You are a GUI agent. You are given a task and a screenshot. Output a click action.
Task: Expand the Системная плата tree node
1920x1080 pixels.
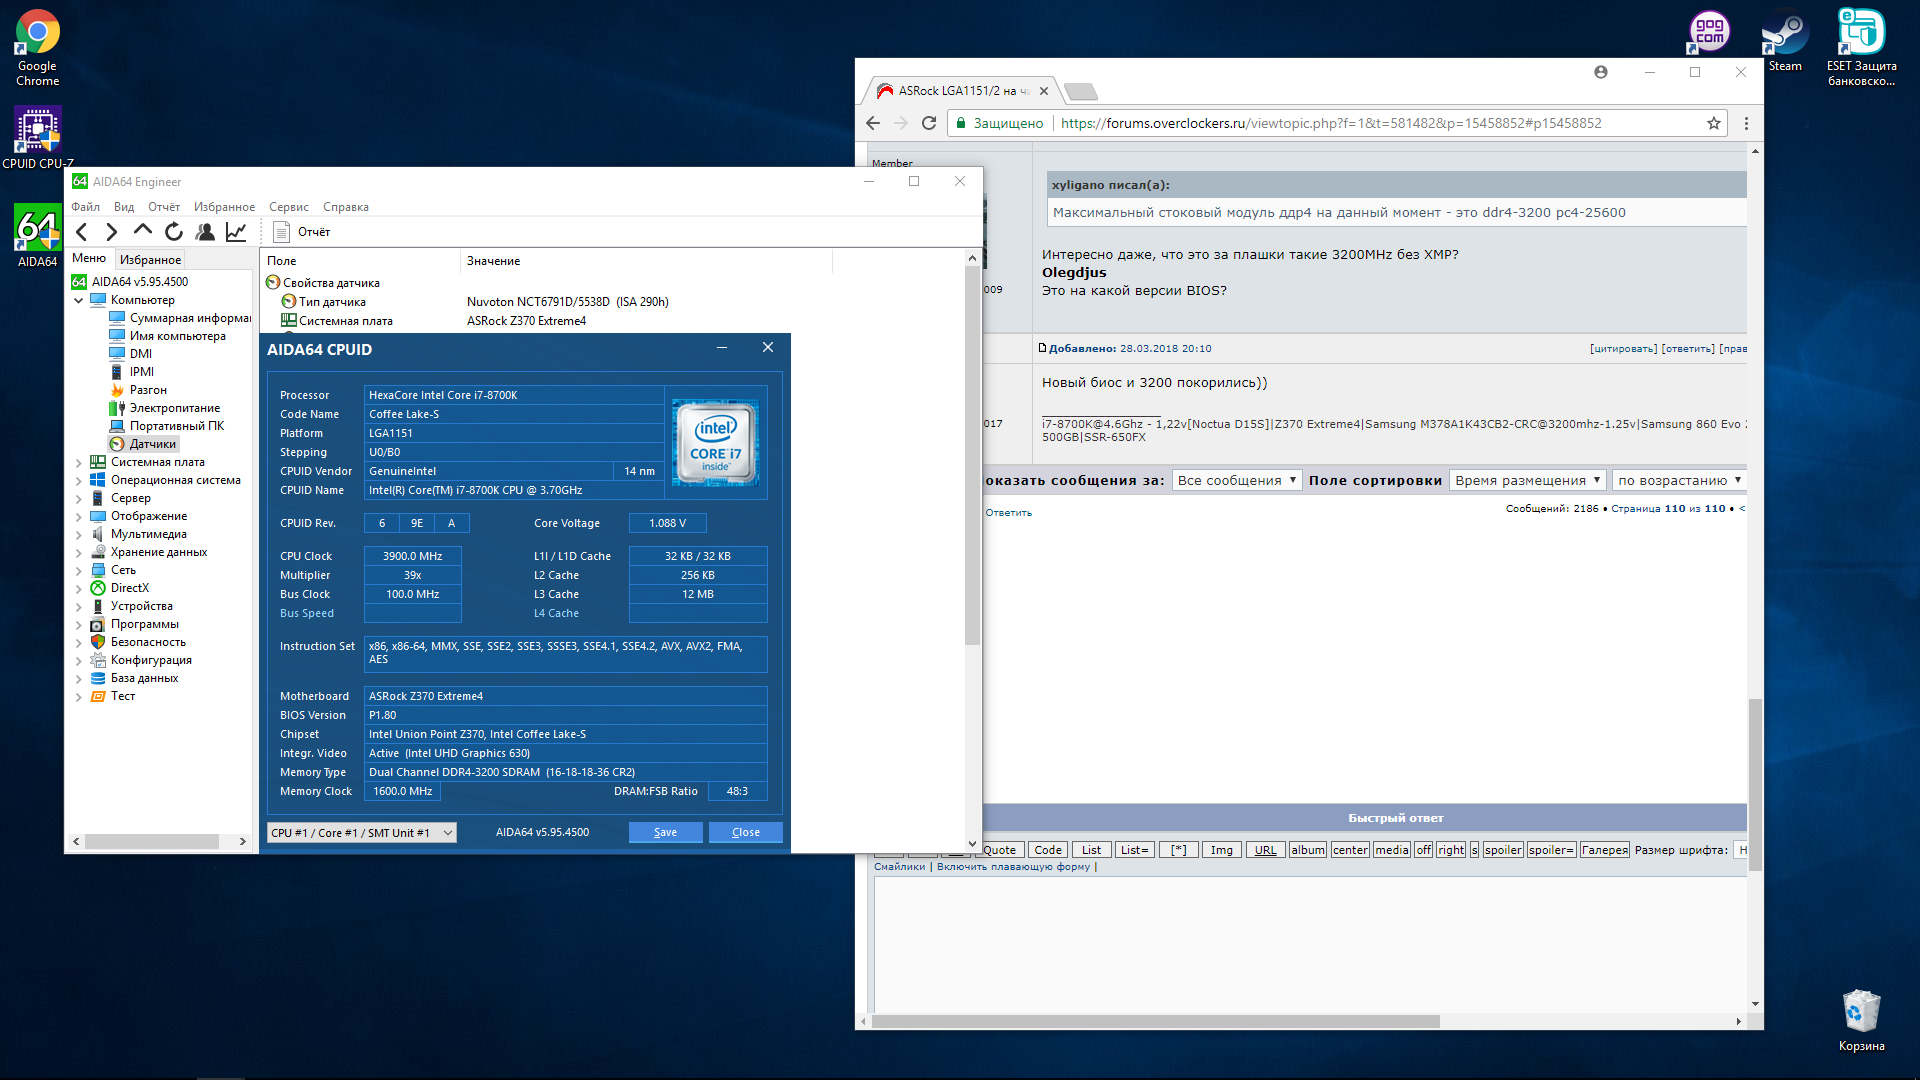click(79, 462)
